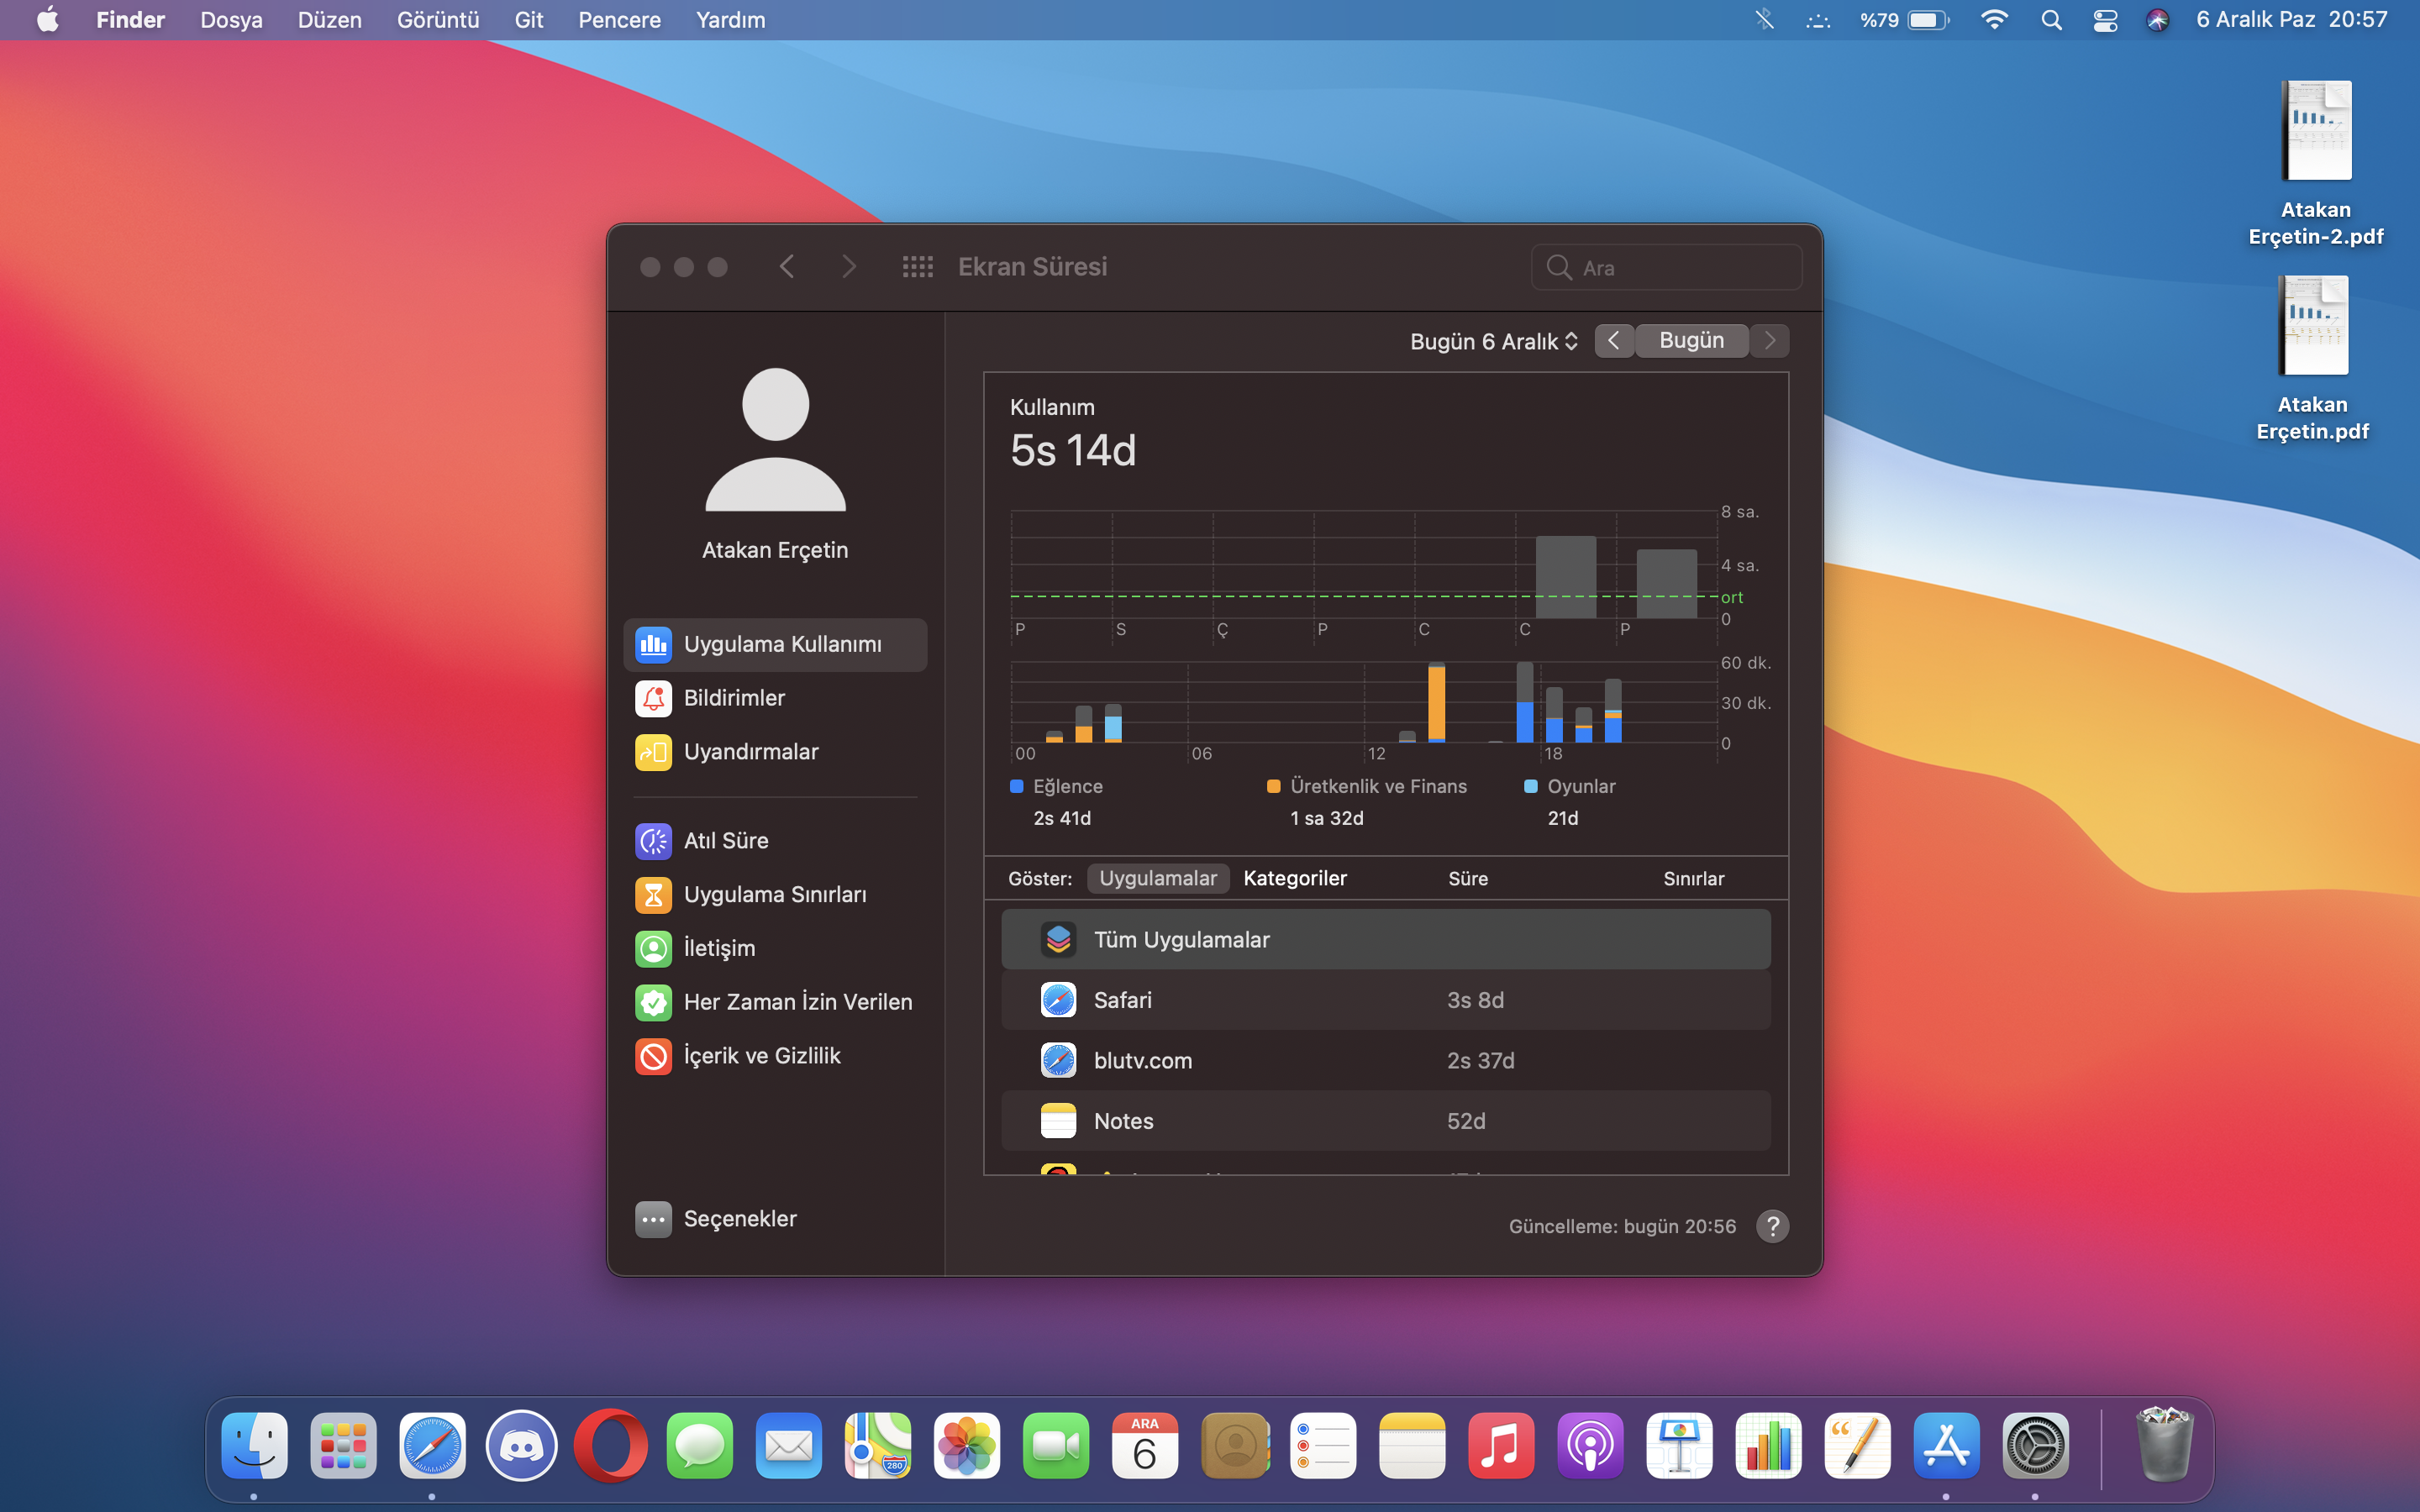Image resolution: width=2420 pixels, height=1512 pixels.
Task: Open Siri from the menu bar
Action: pyautogui.click(x=2157, y=20)
